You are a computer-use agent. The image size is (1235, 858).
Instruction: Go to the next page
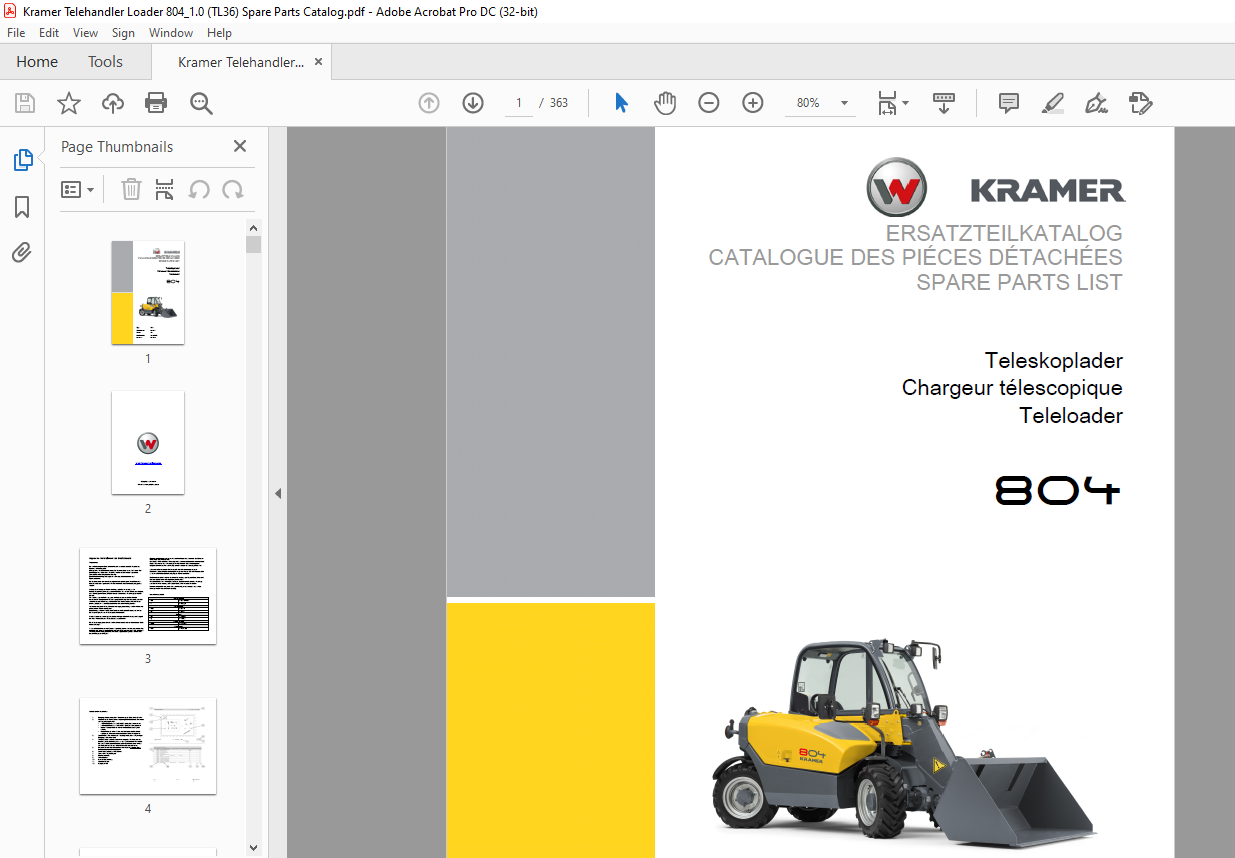(x=473, y=103)
